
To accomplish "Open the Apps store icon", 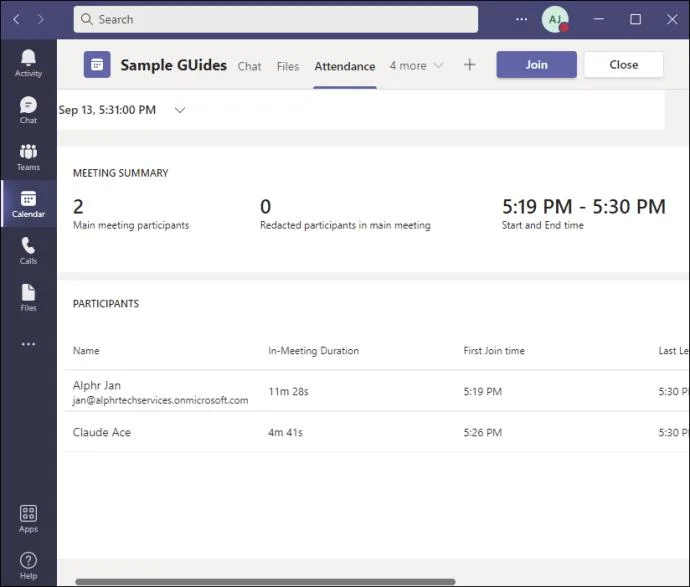I will click(28, 519).
